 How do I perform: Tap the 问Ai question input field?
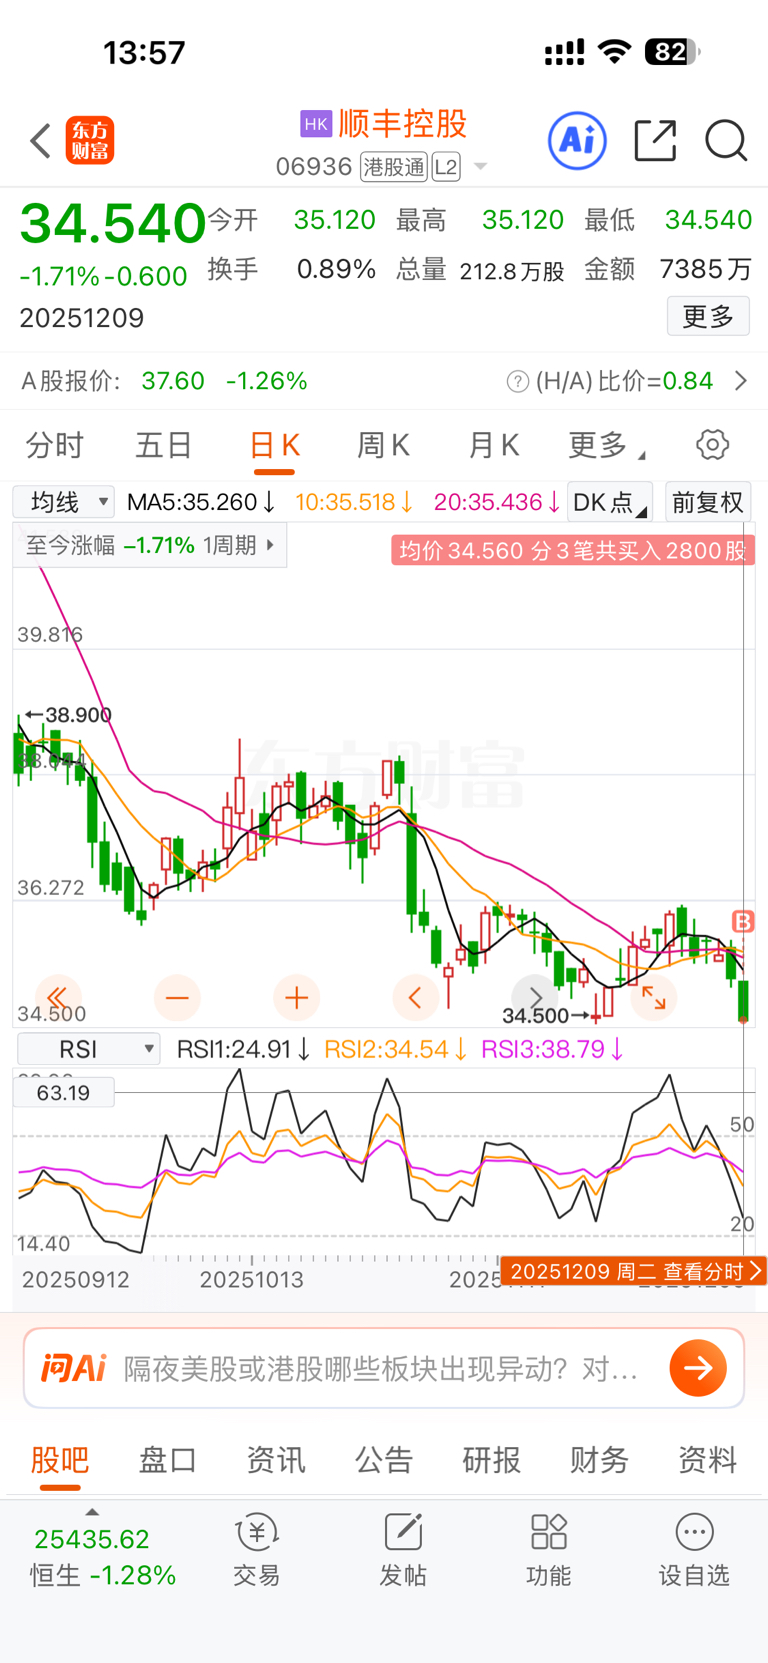[x=384, y=1367]
